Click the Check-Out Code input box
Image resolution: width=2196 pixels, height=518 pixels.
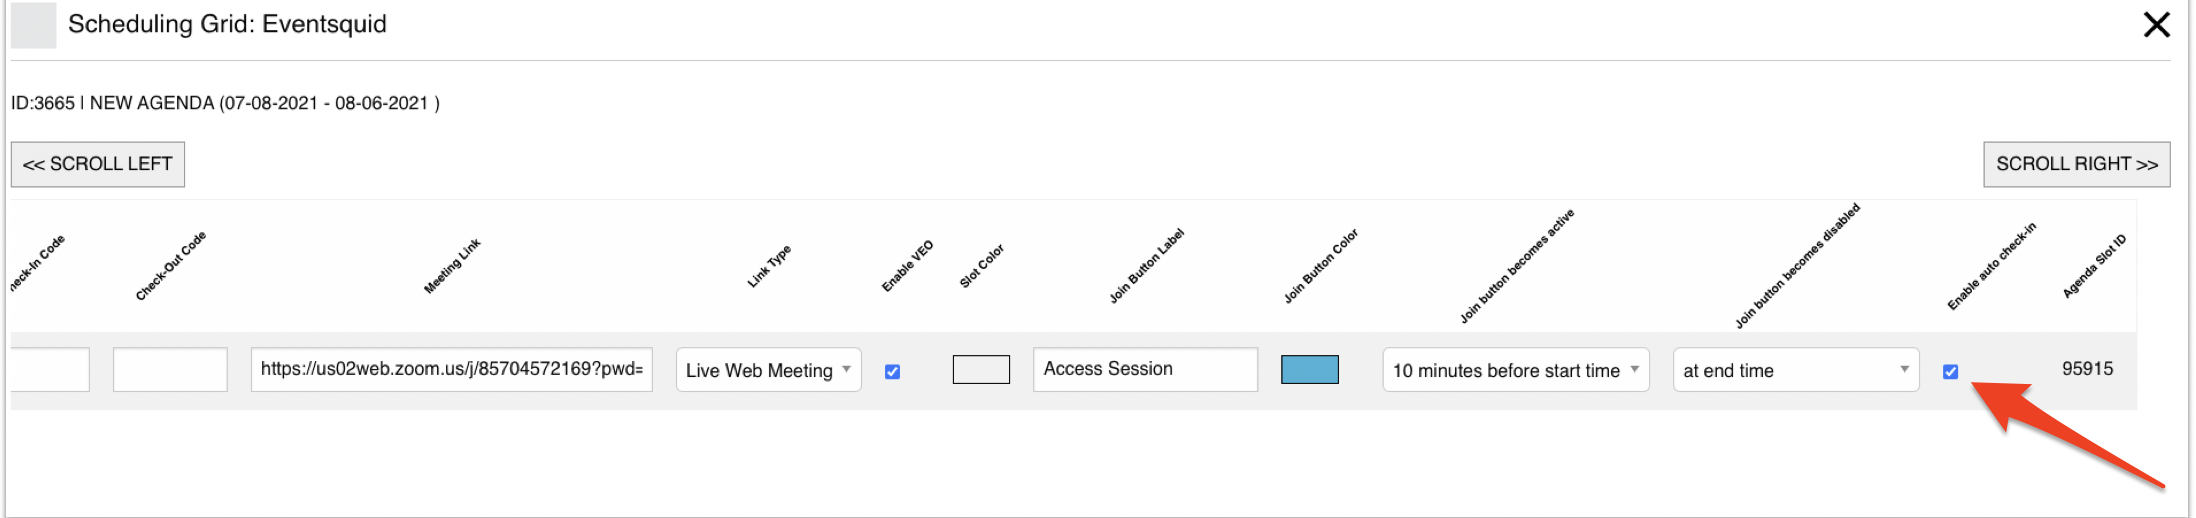[x=170, y=369]
